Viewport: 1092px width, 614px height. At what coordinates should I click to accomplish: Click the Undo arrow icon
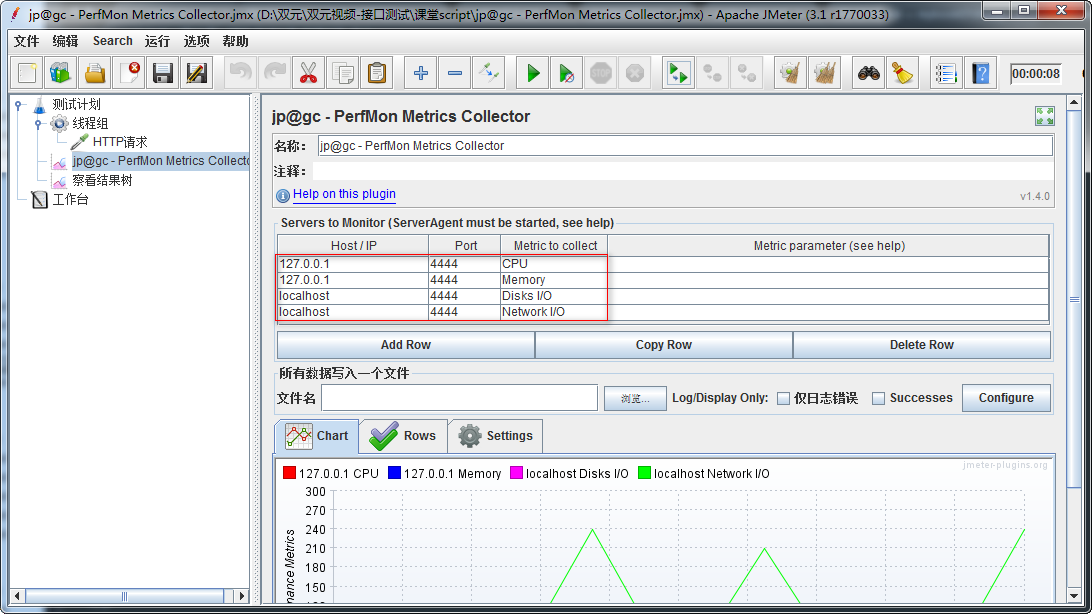click(240, 73)
